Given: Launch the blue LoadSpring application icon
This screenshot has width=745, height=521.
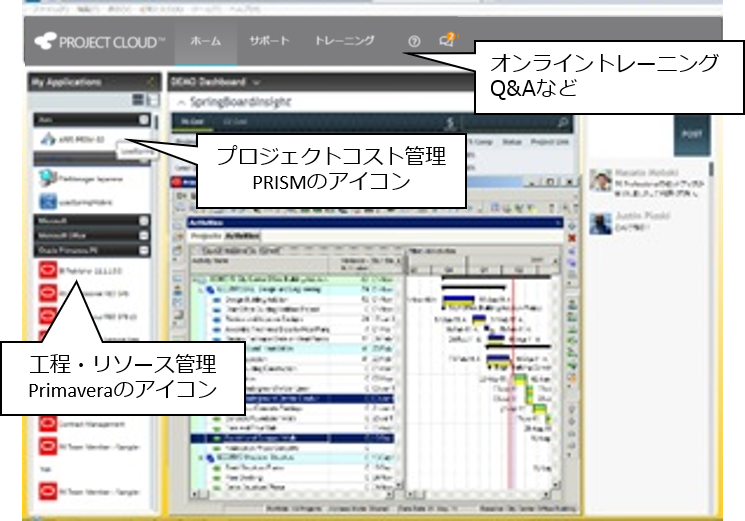Looking at the screenshot, I should pos(48,202).
